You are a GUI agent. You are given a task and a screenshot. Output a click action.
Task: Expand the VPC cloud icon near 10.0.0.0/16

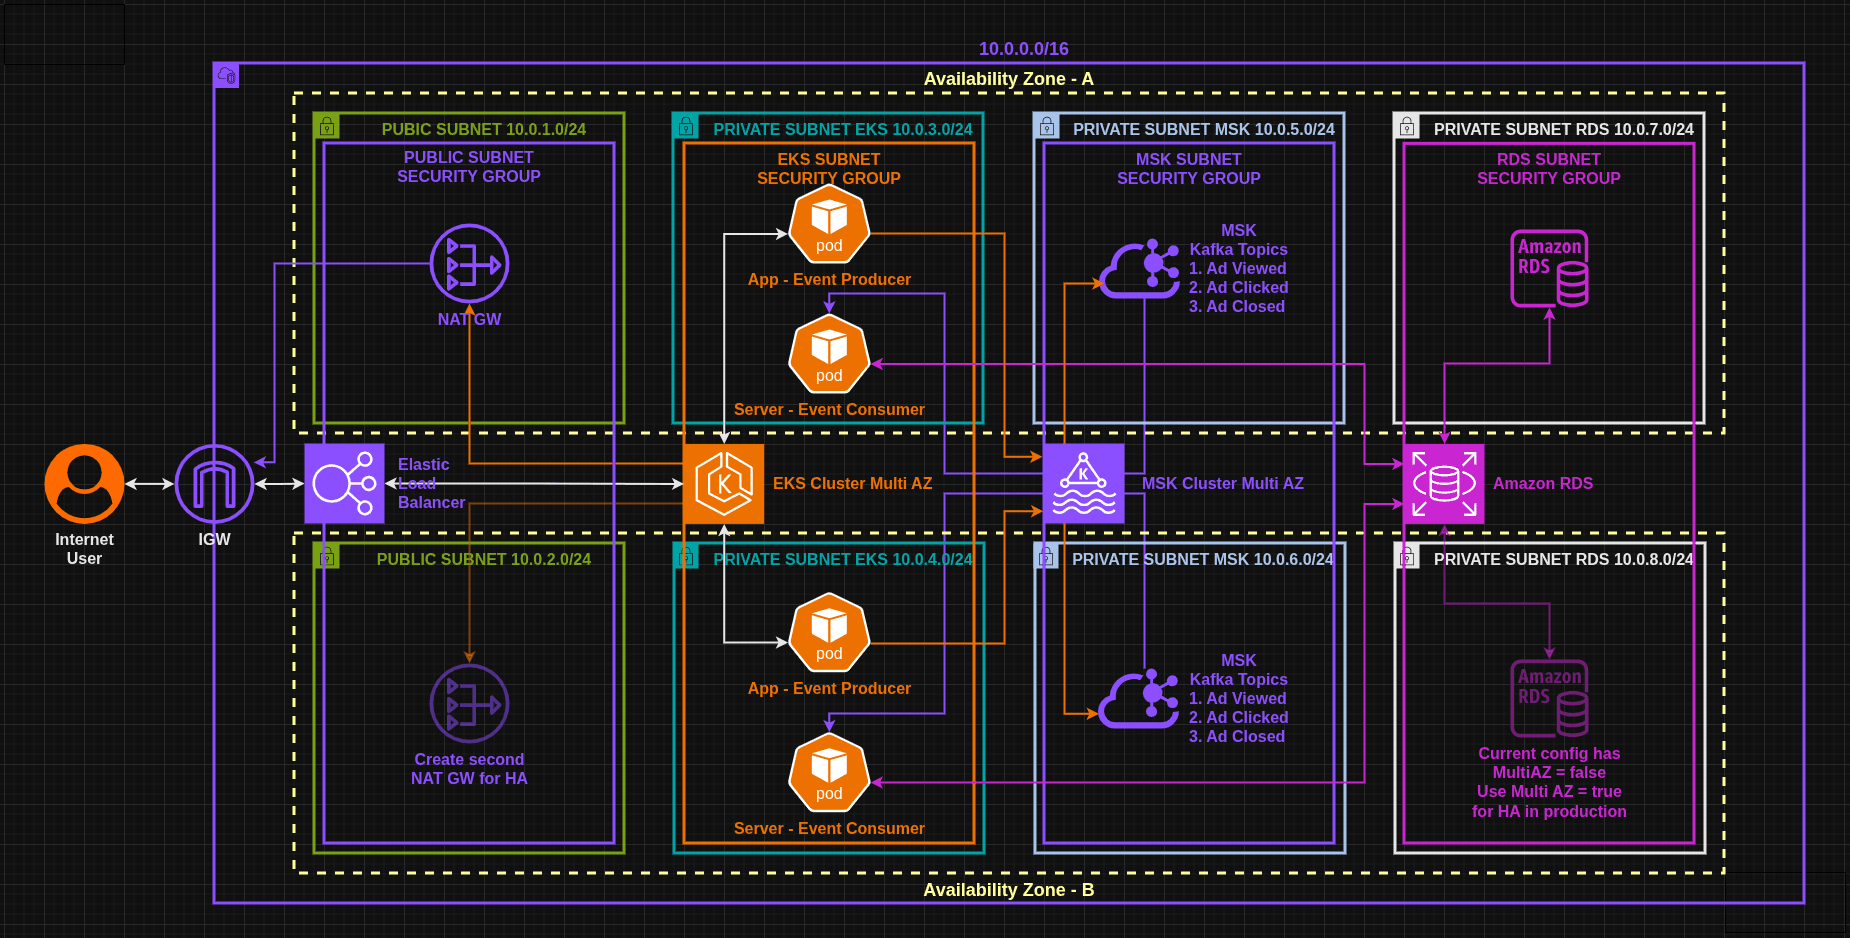[226, 75]
